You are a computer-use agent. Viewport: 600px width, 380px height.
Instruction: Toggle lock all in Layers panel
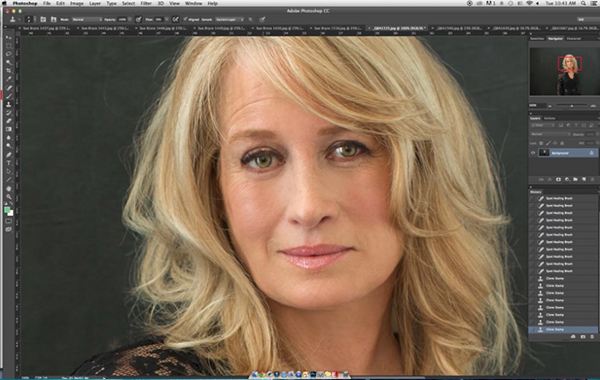(x=562, y=143)
